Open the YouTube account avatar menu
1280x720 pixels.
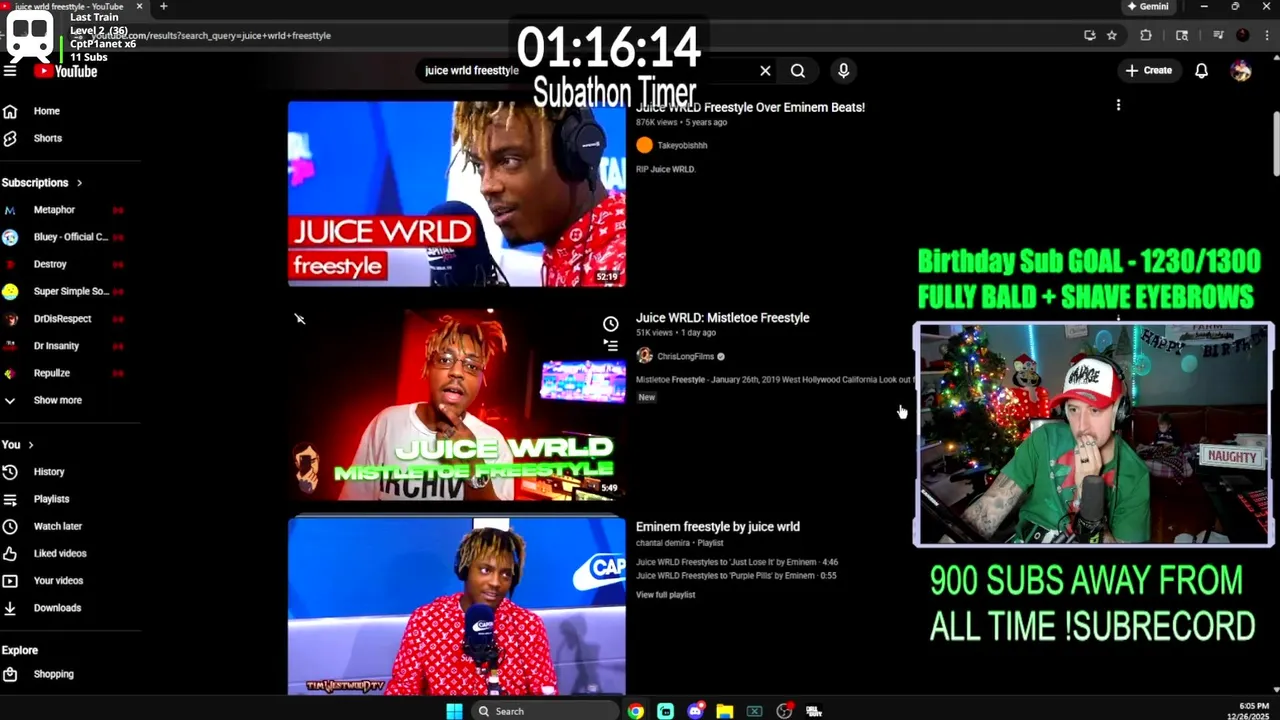coord(1241,71)
